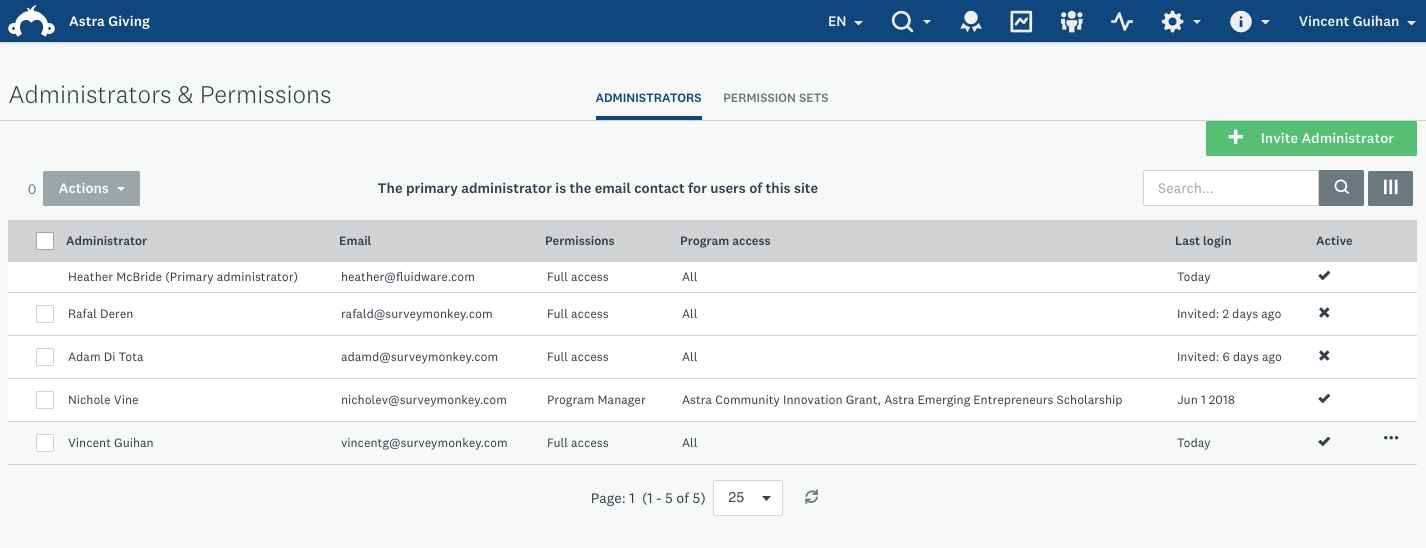Toggle the select-all checkbox in table header

pyautogui.click(x=45, y=241)
